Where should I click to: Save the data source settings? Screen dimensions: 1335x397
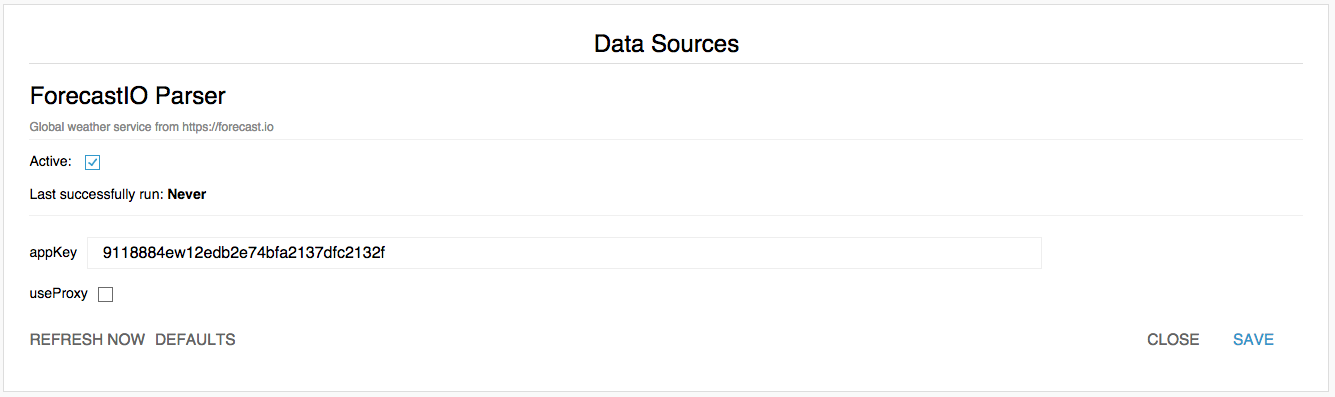click(1253, 340)
